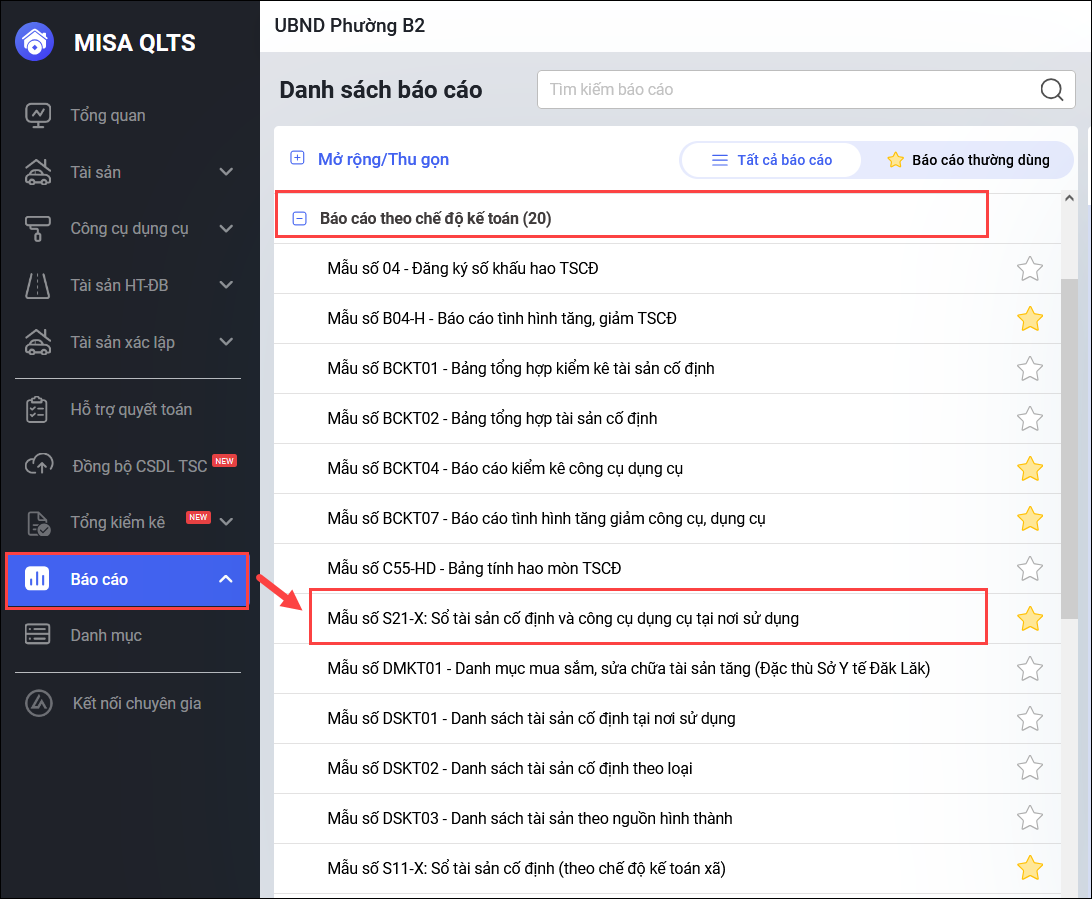Click the Công cụ dụng cụ tool icon
This screenshot has width=1092, height=899.
[38, 228]
